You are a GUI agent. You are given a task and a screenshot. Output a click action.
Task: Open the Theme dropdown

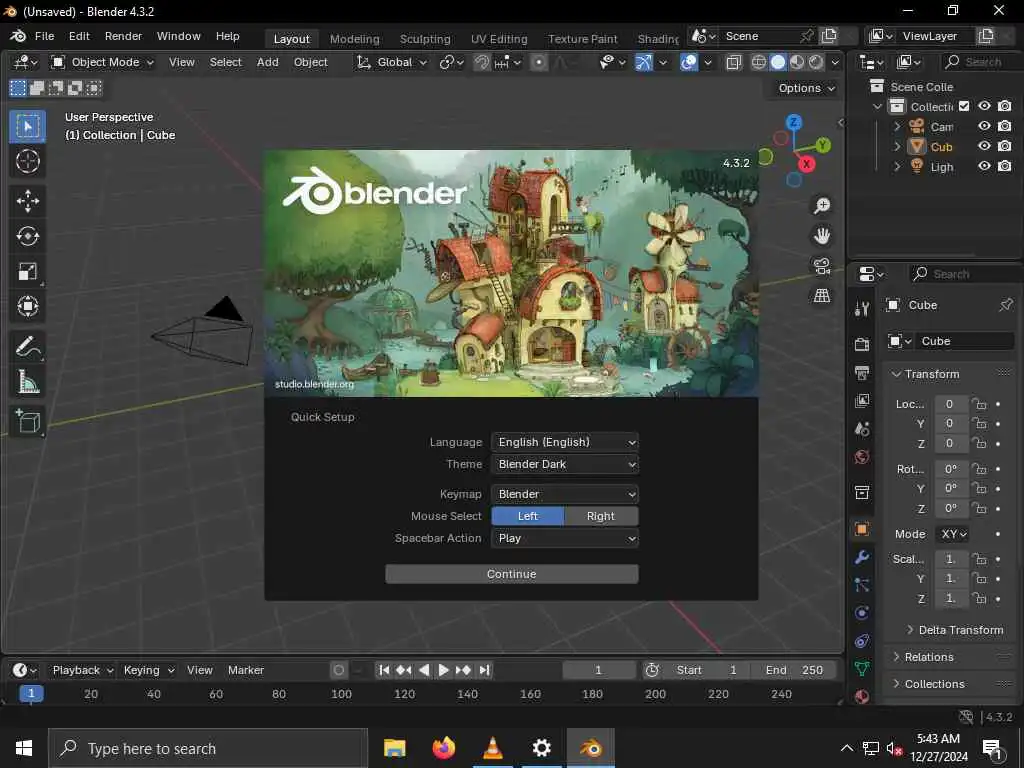click(565, 464)
